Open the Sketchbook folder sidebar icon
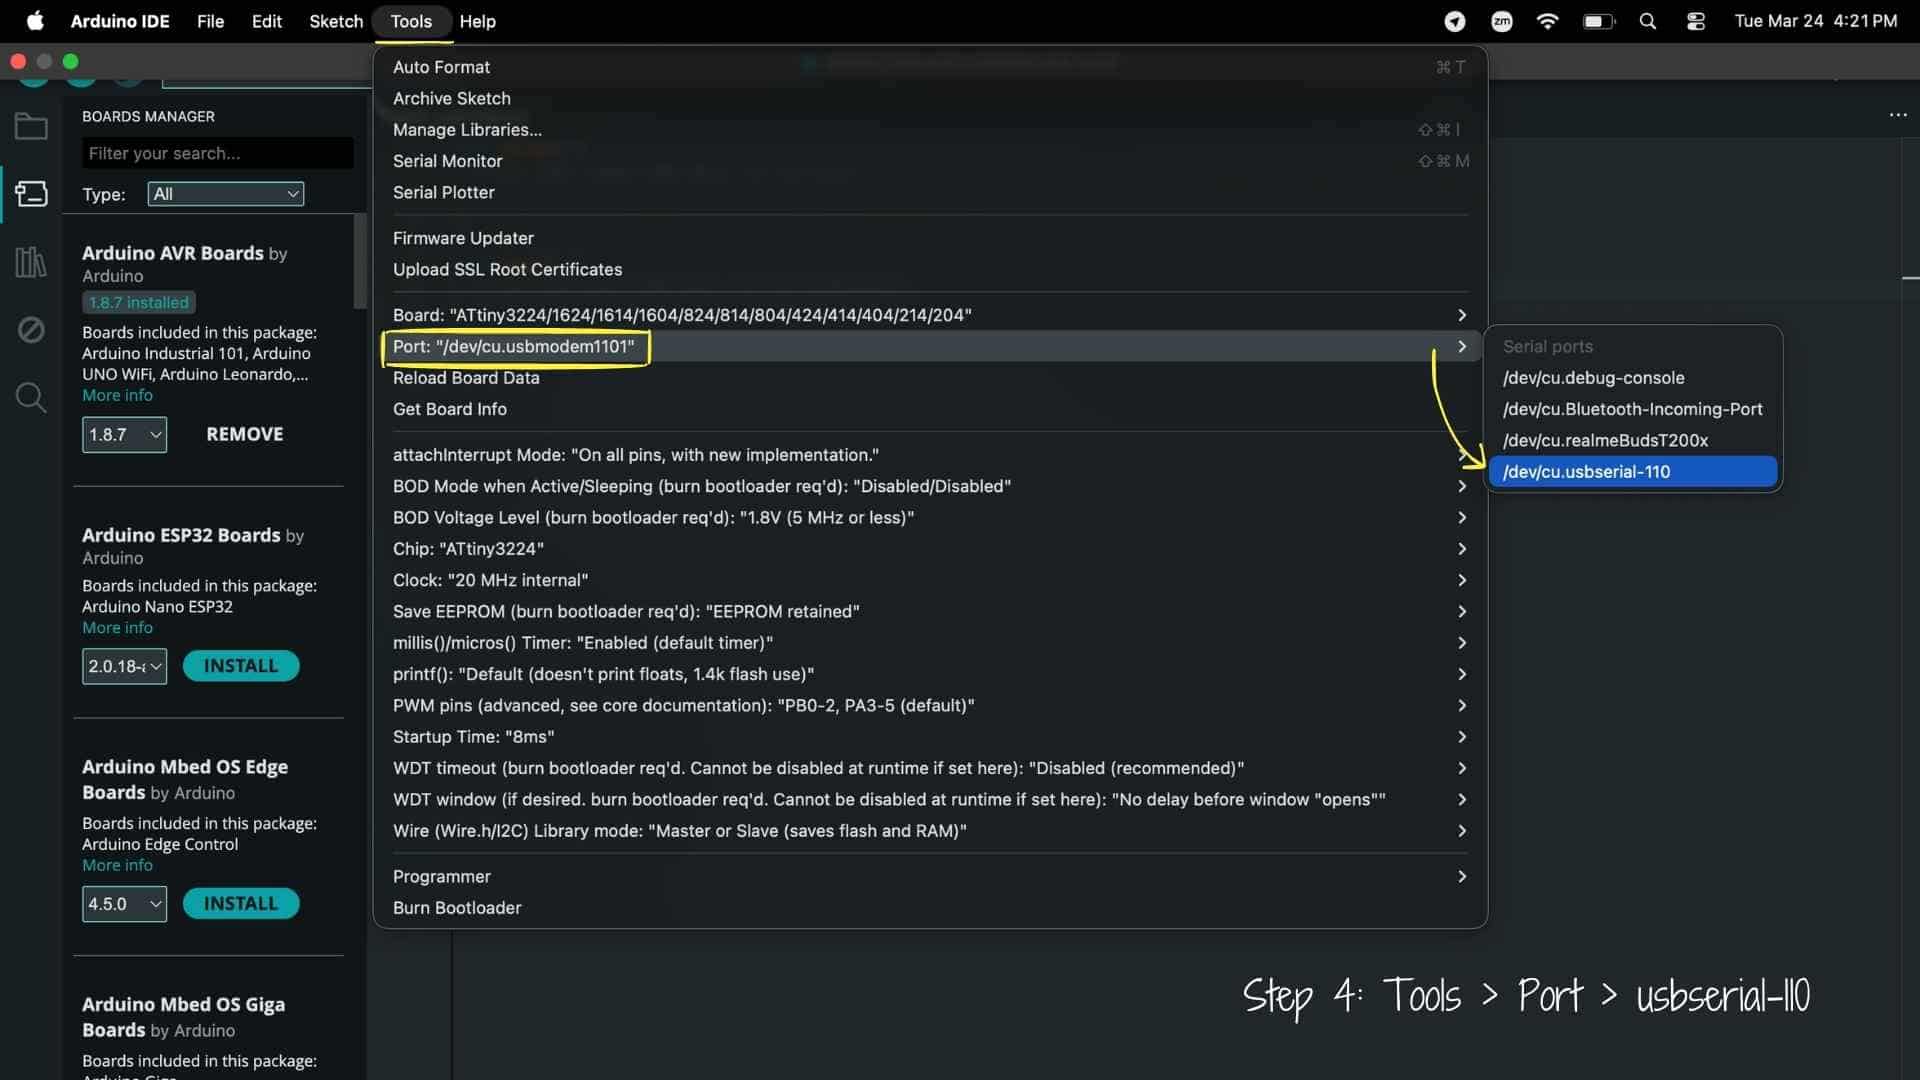Viewport: 1920px width, 1080px height. click(31, 127)
